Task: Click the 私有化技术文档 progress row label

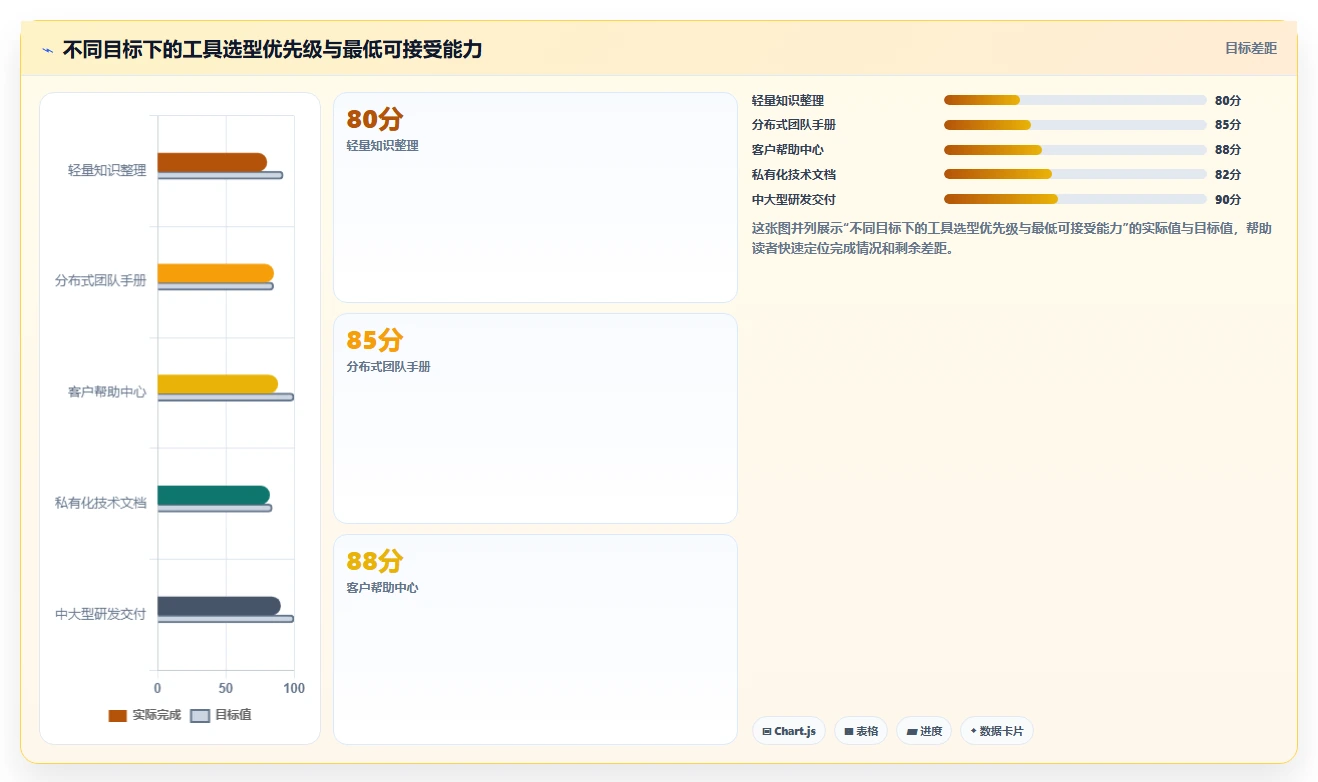Action: point(794,174)
